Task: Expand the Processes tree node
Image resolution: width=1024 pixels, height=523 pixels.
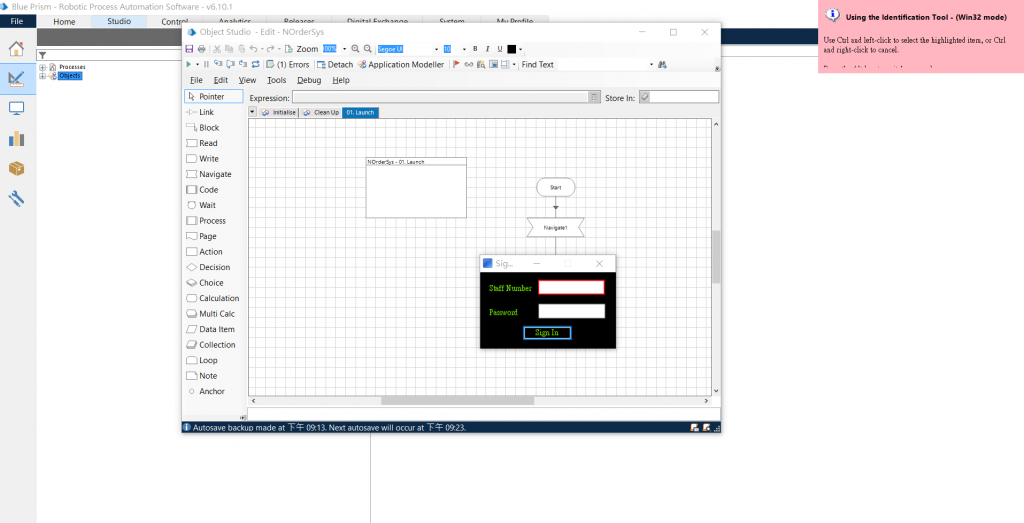Action: [42, 67]
